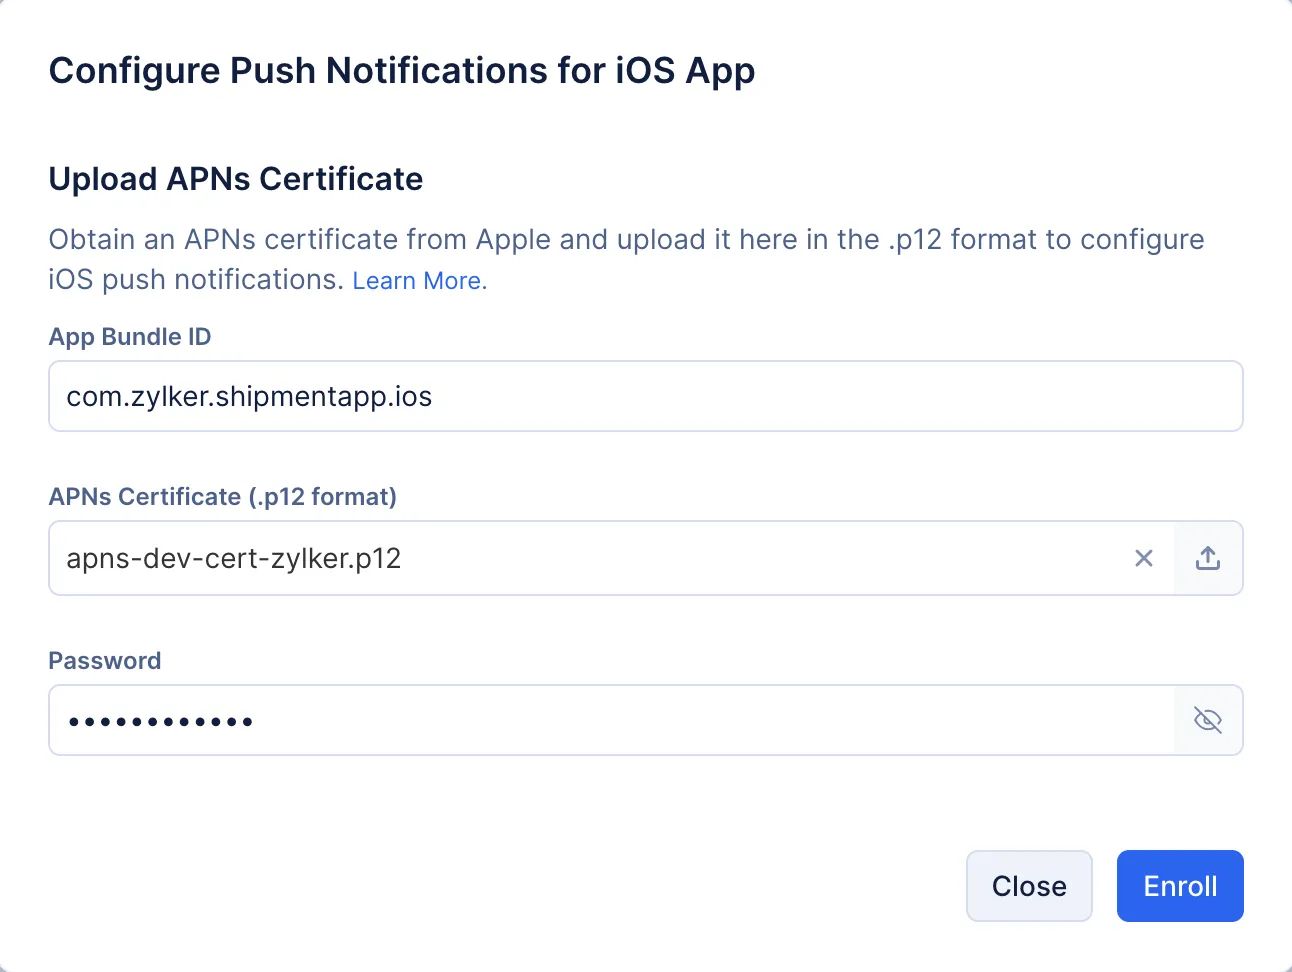This screenshot has height=972, width=1292.
Task: Click the App Bundle ID label
Action: (130, 337)
